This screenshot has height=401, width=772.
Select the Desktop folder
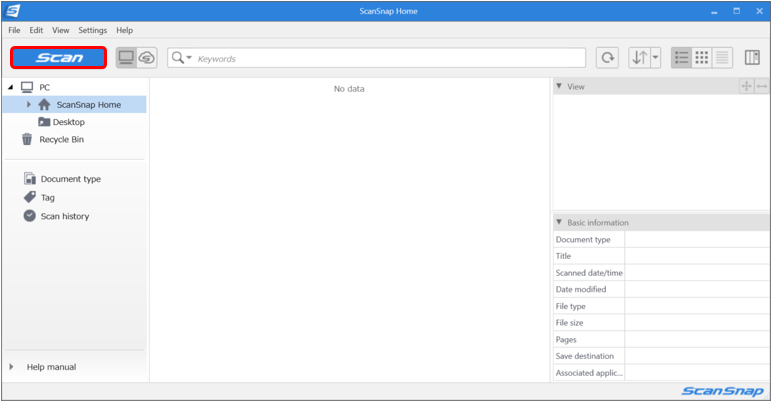[68, 122]
